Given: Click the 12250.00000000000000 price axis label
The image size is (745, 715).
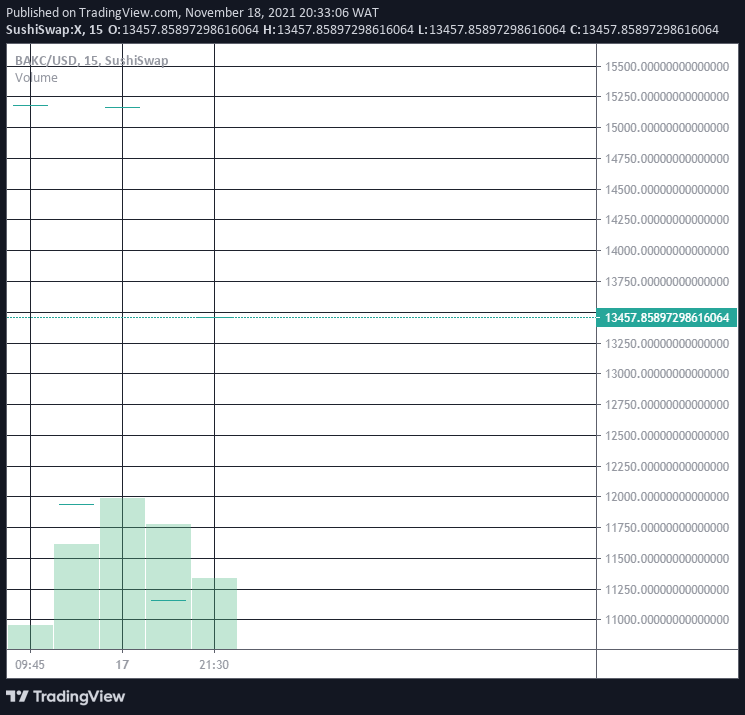Looking at the screenshot, I should click(667, 466).
